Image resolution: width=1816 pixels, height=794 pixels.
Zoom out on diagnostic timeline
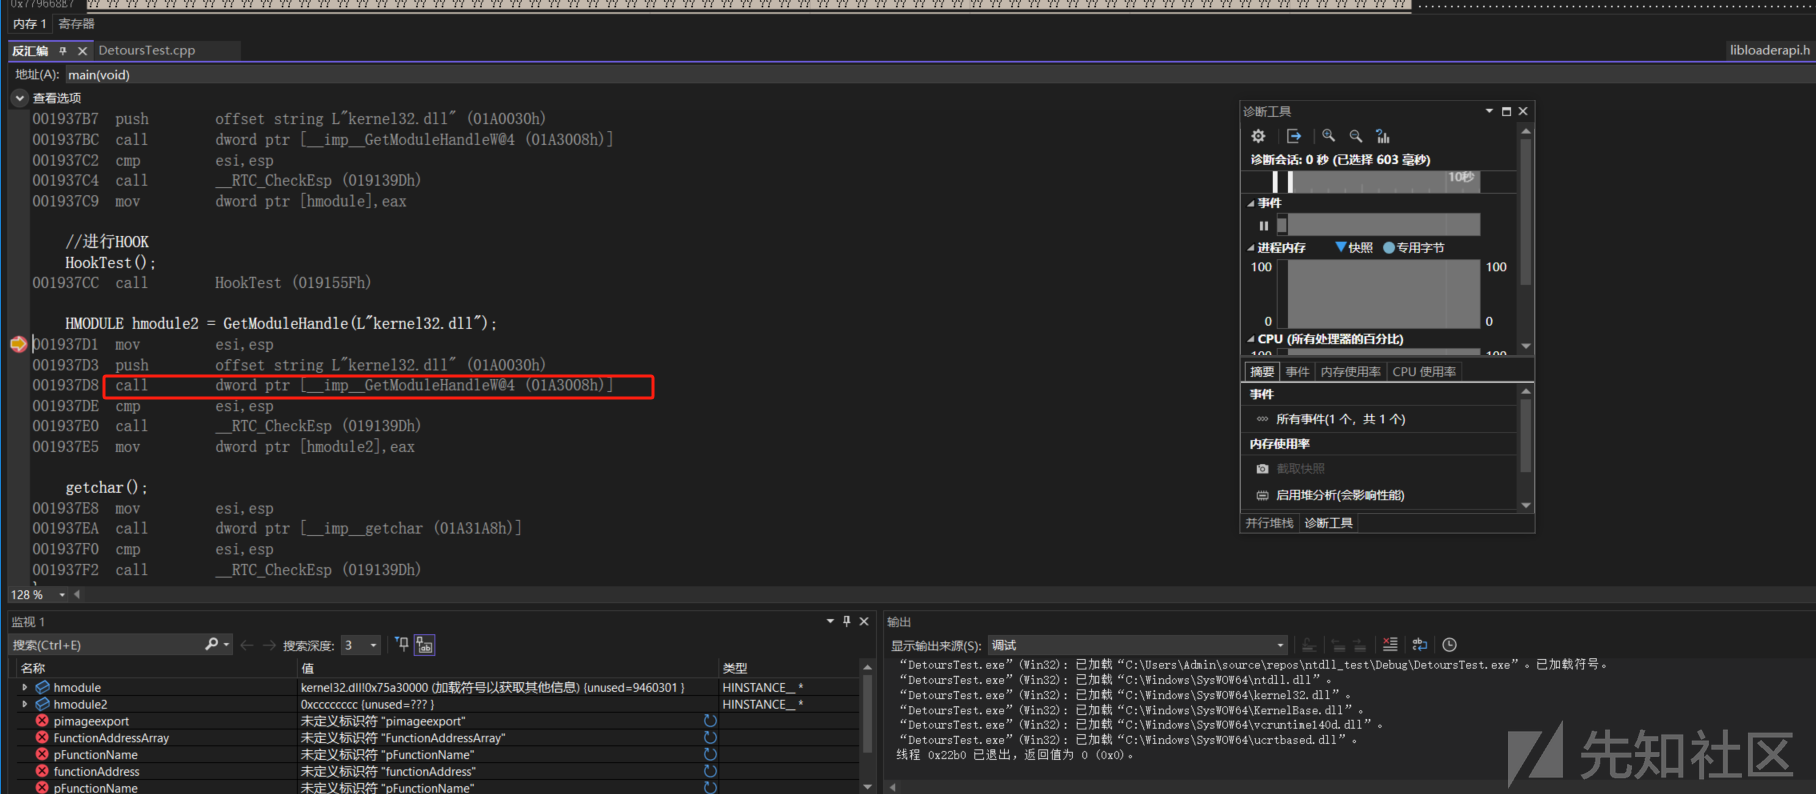point(1356,136)
